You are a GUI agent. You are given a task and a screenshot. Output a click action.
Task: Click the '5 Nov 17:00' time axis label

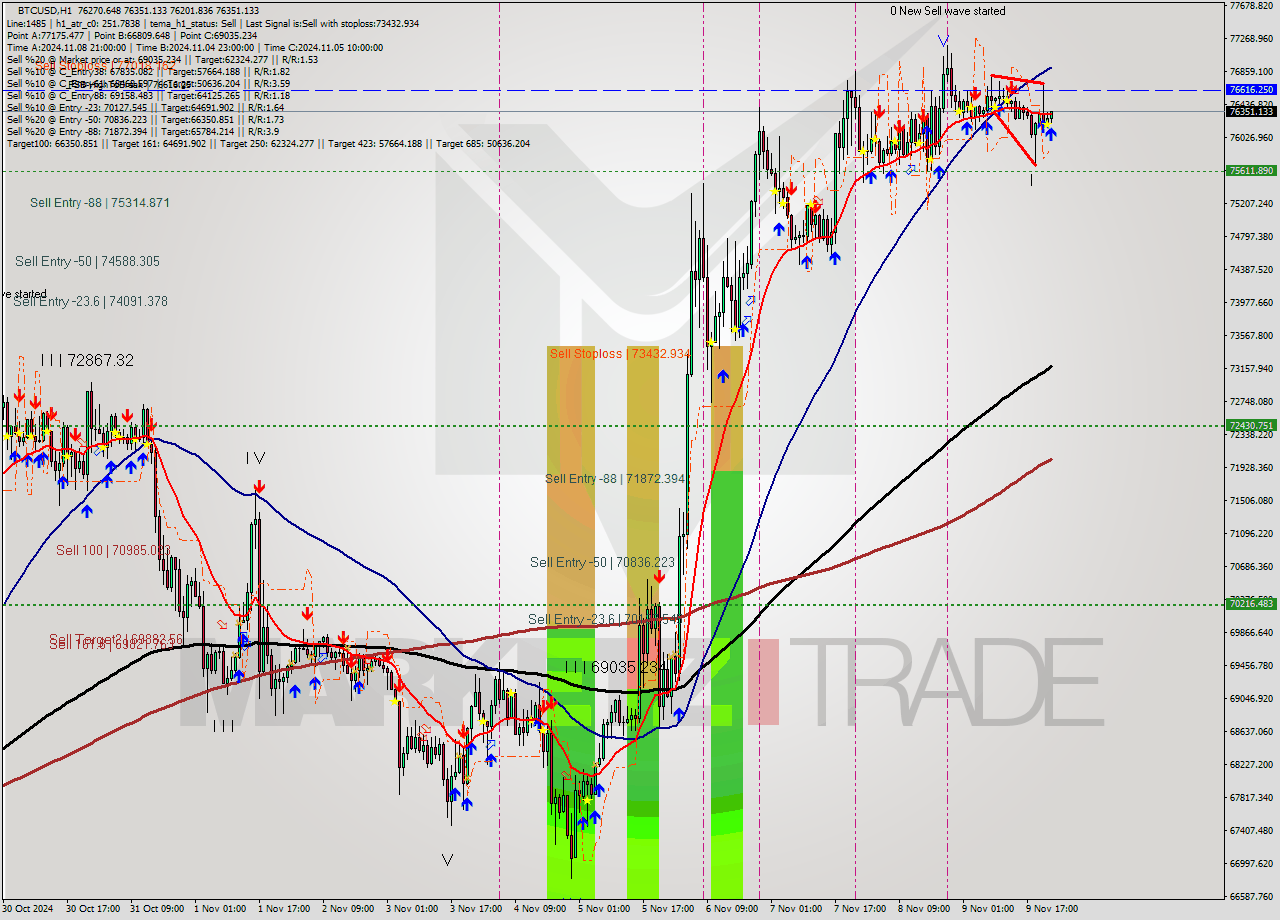669,909
